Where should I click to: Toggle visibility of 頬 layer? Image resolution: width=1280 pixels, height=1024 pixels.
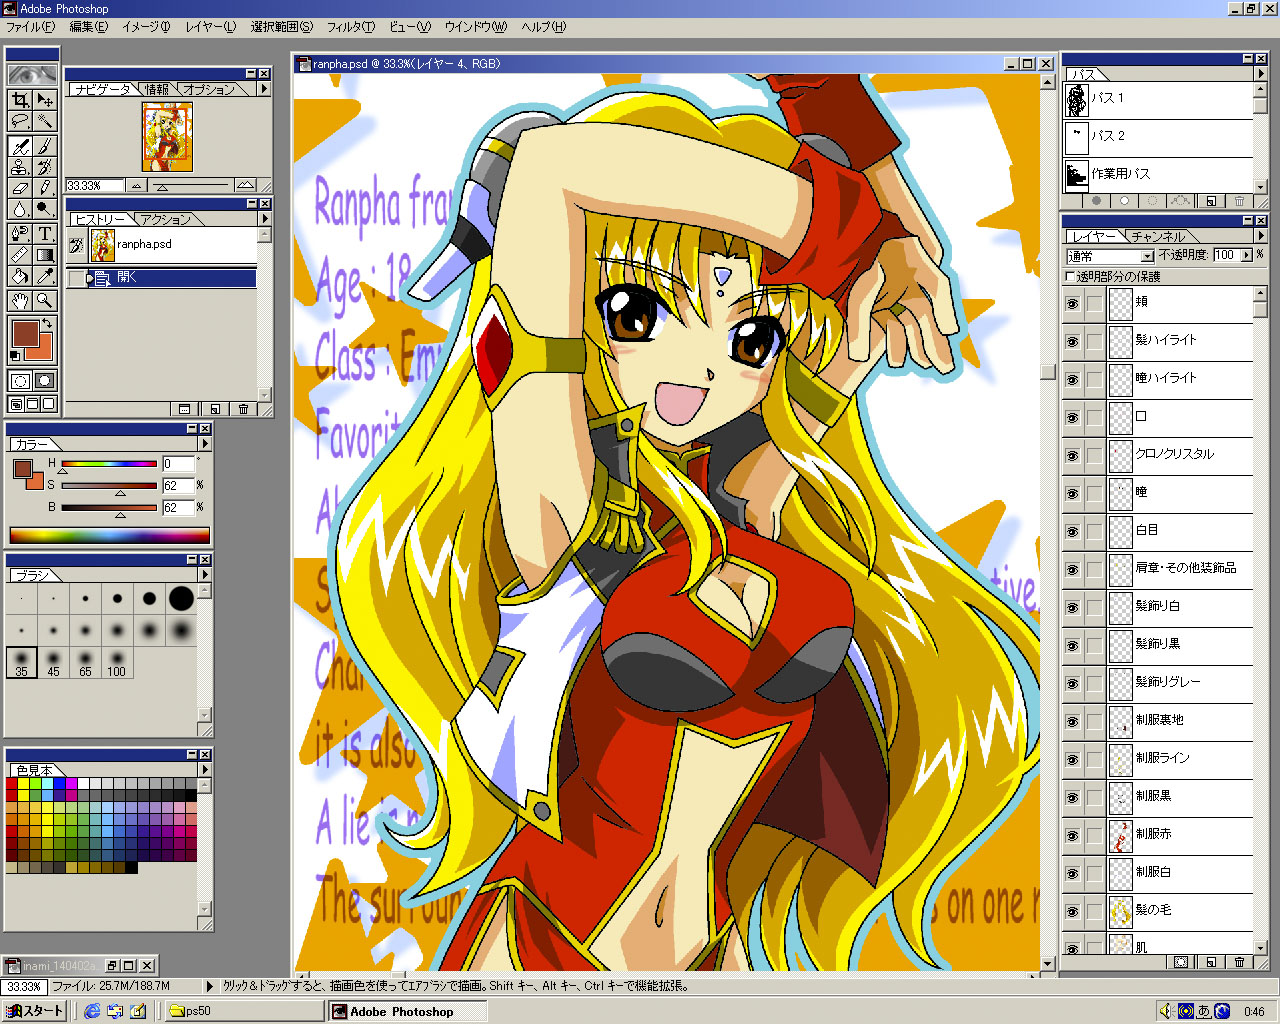pyautogui.click(x=1072, y=302)
